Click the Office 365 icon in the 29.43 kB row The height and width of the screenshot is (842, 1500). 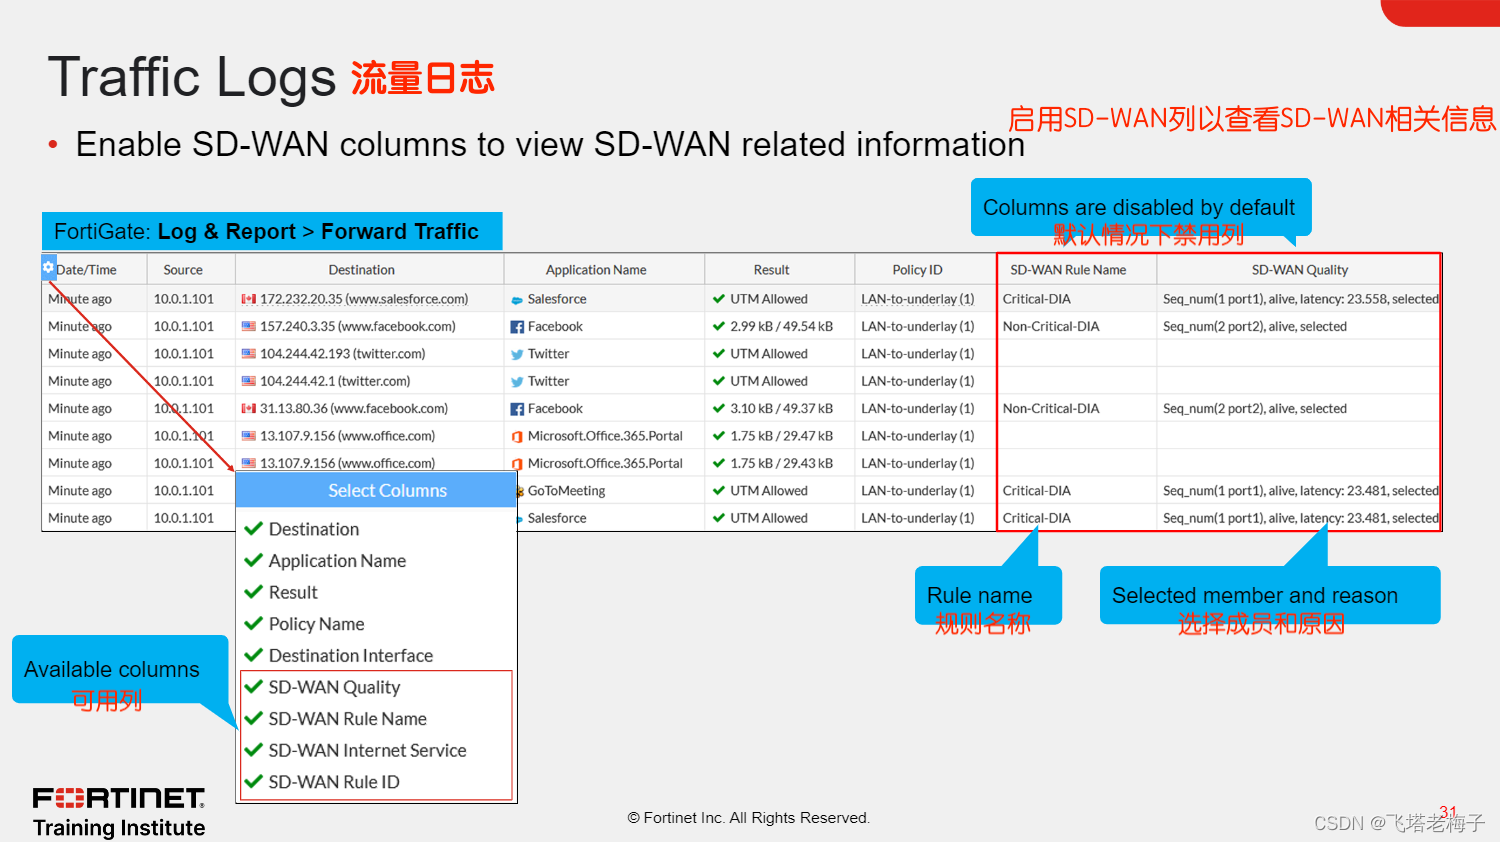(x=517, y=464)
